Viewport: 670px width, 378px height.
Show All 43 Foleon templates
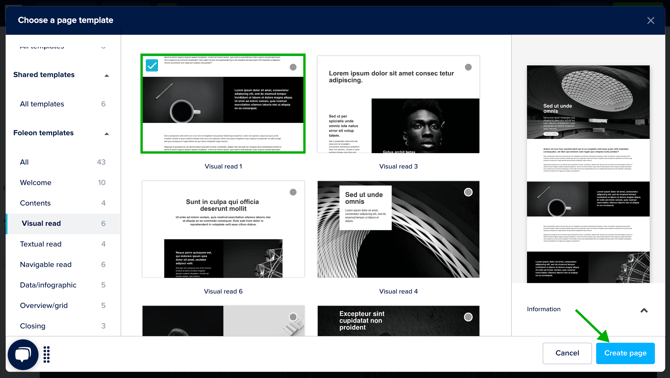tap(63, 162)
